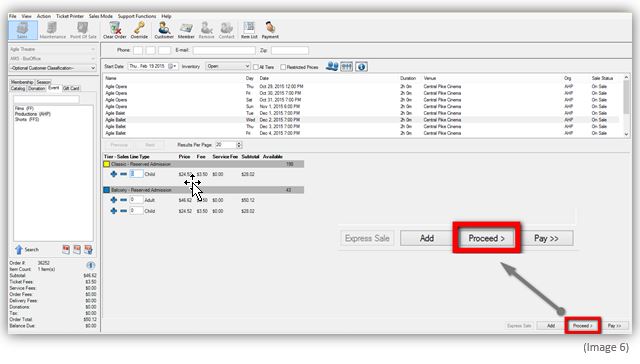Click the Override key icon
The width and height of the screenshot is (640, 364).
[139, 30]
